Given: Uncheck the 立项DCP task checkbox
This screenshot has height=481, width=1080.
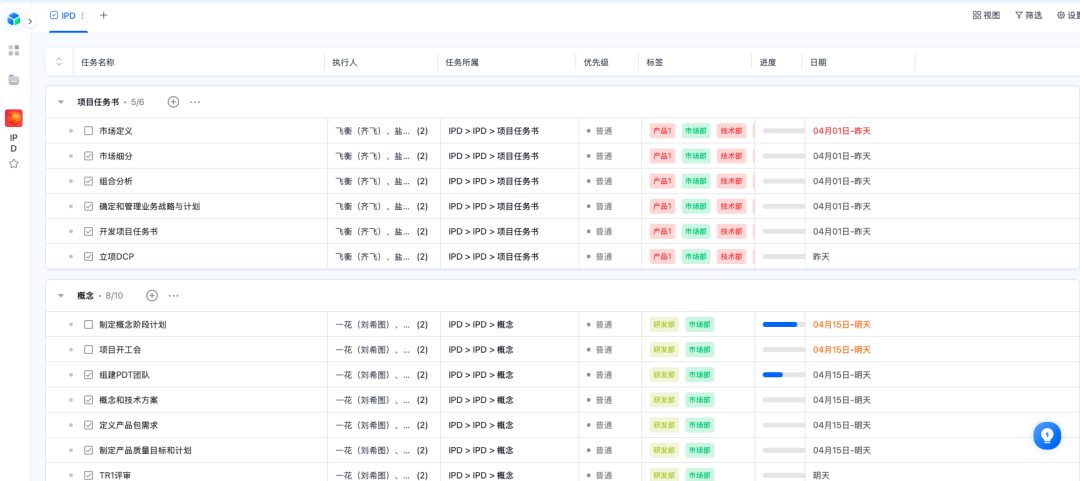Looking at the screenshot, I should click(x=89, y=257).
